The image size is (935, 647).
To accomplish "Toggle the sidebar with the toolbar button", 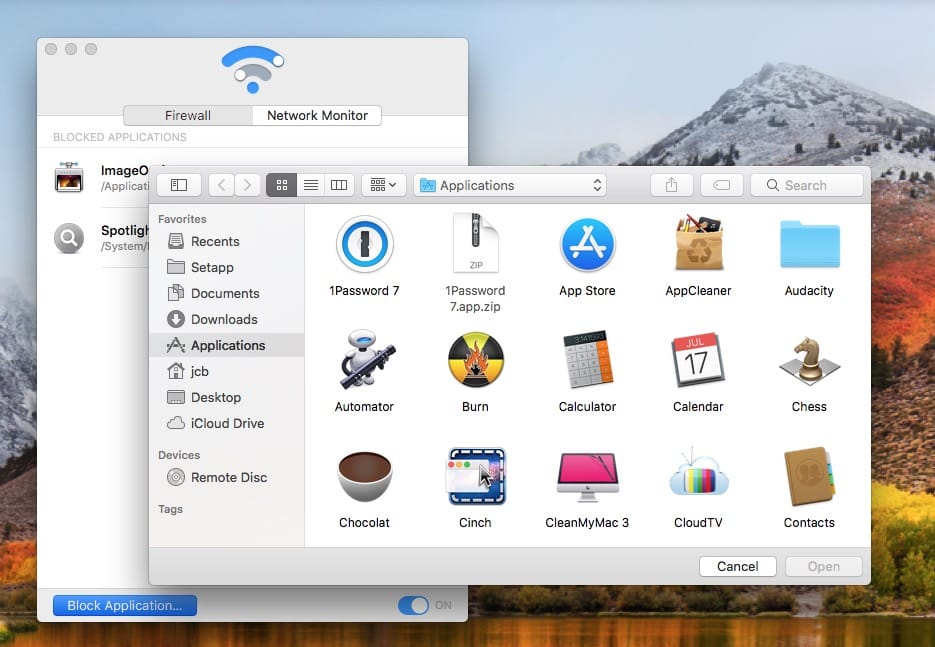I will (179, 185).
